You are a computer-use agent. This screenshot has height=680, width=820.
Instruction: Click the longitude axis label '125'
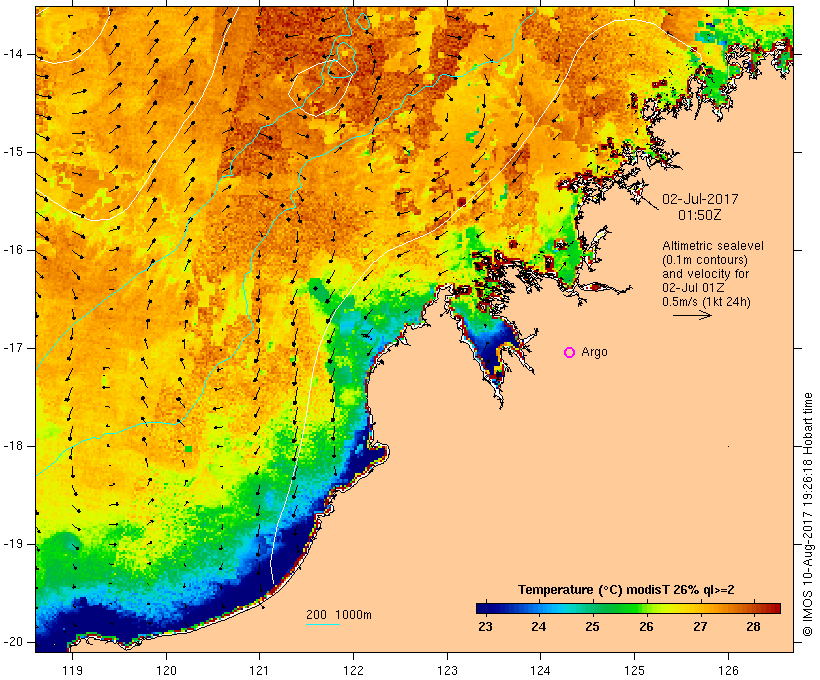635,670
